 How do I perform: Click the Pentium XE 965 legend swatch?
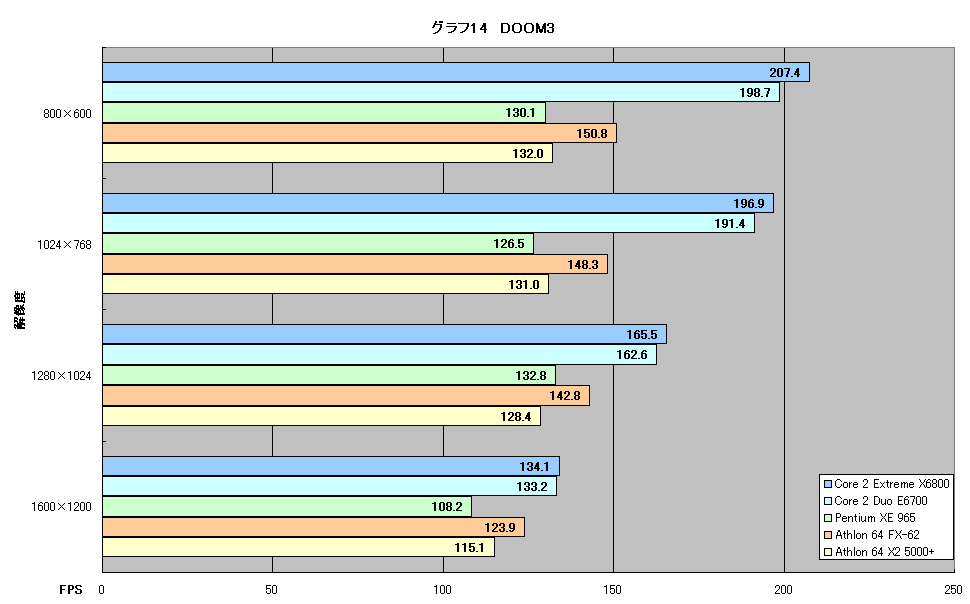(x=827, y=518)
